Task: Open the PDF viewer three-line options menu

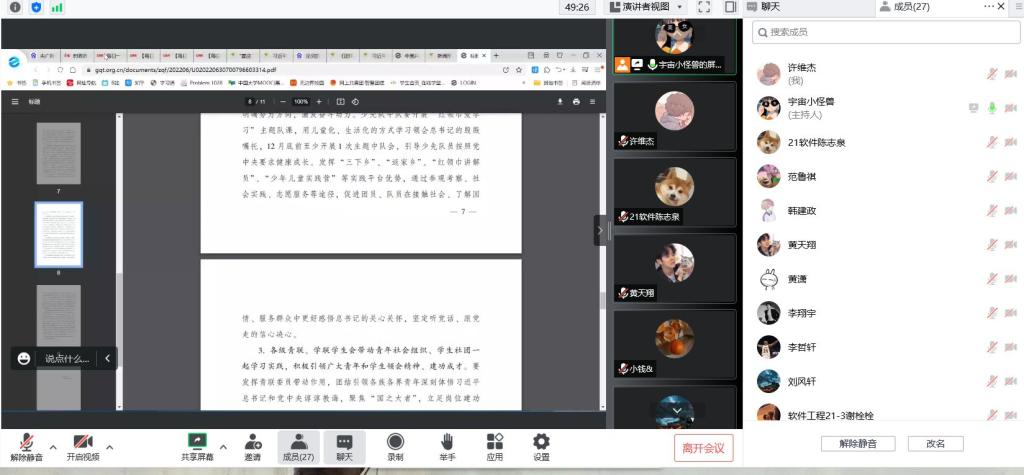Action: tap(592, 102)
